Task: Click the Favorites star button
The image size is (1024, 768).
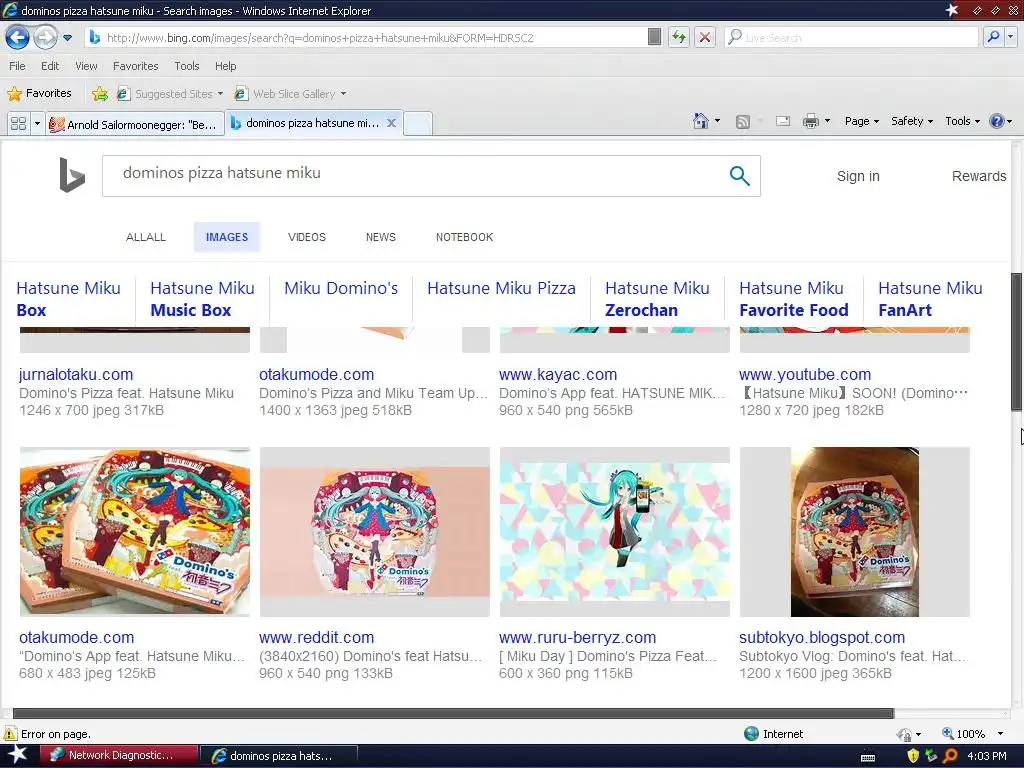Action: click(x=39, y=93)
